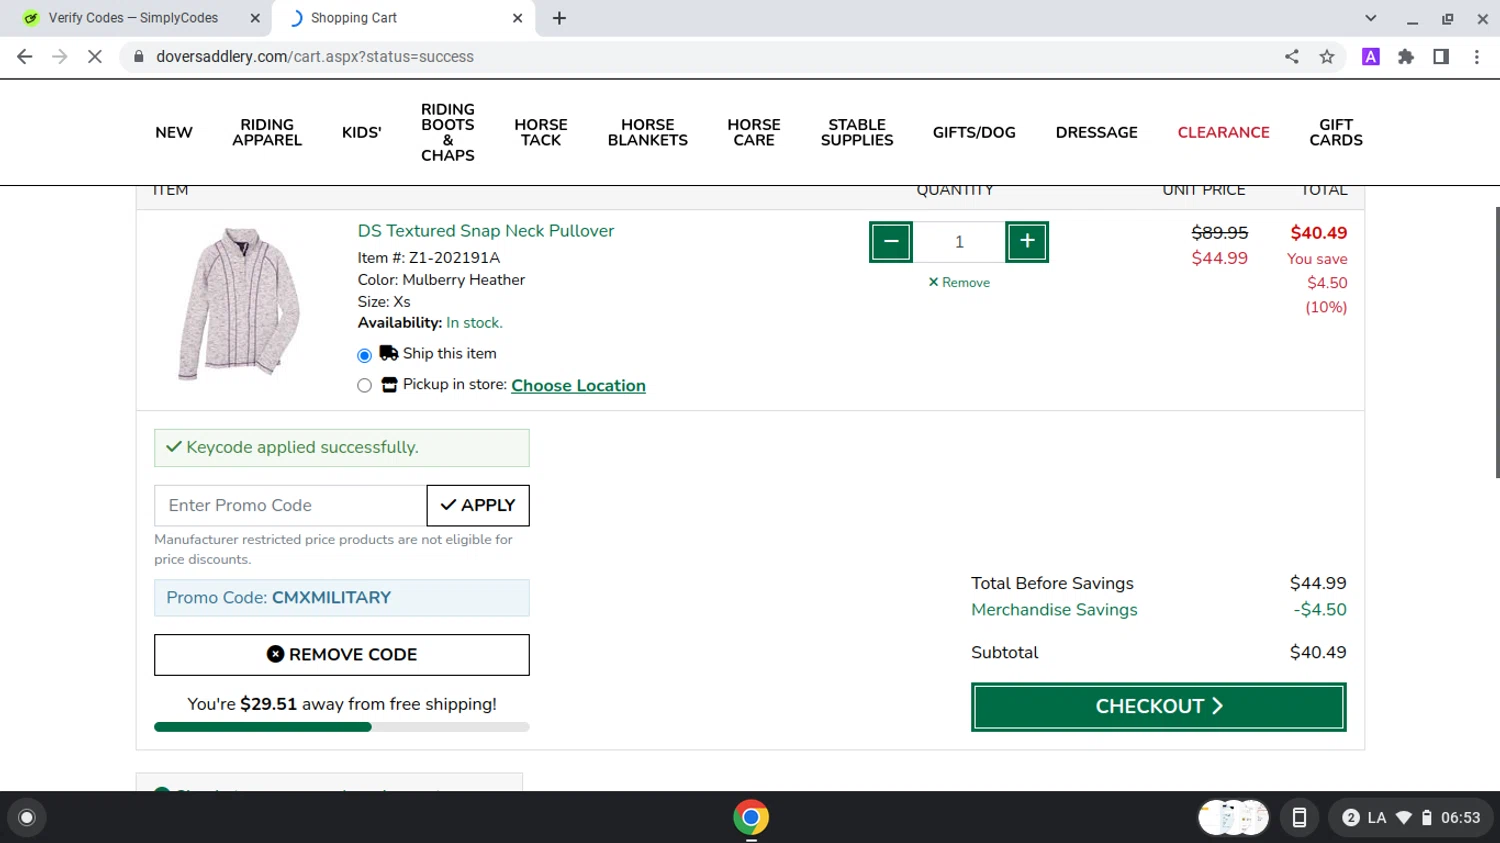Open the Chrome three-dot menu

tap(1477, 57)
